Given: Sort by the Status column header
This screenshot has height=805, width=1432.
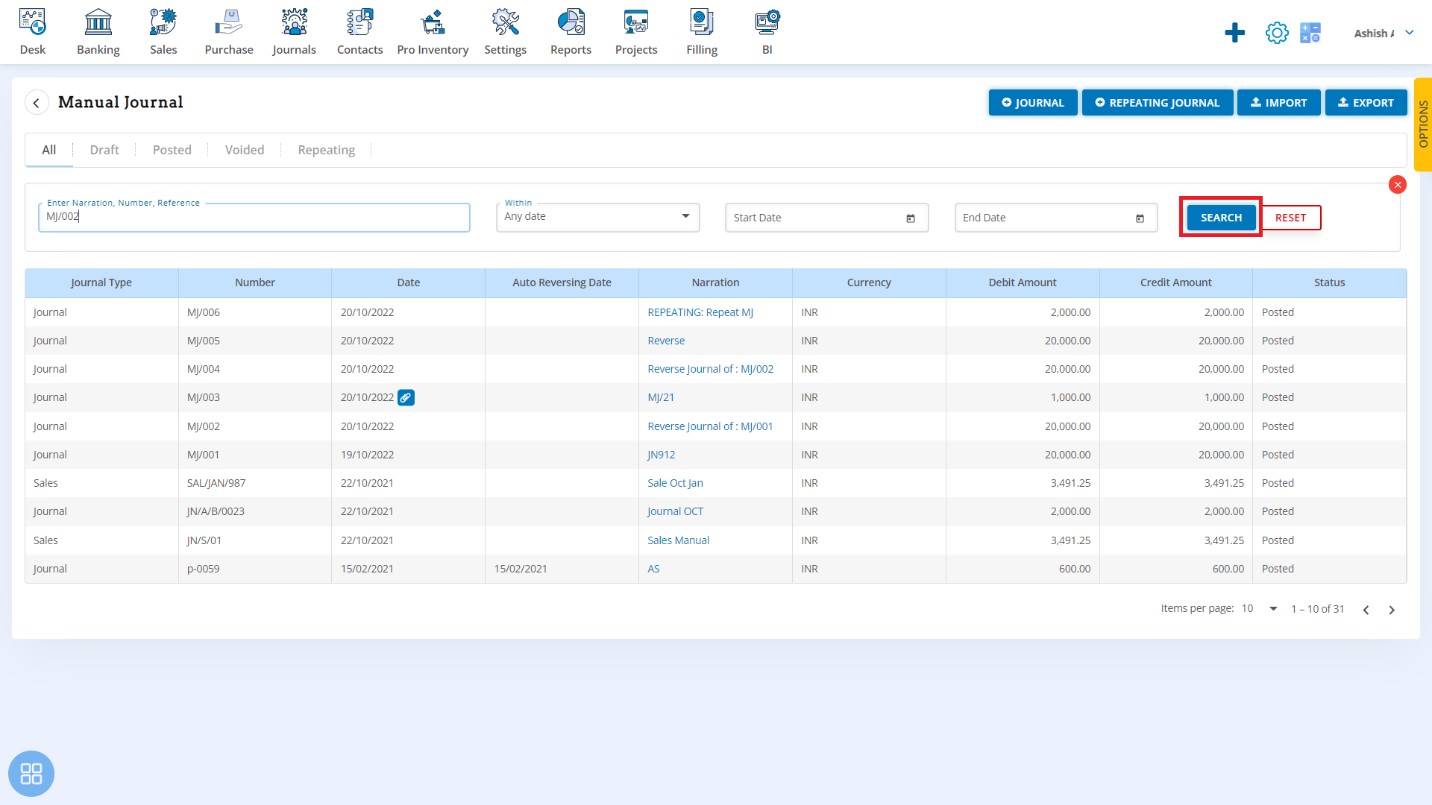Looking at the screenshot, I should (x=1329, y=283).
